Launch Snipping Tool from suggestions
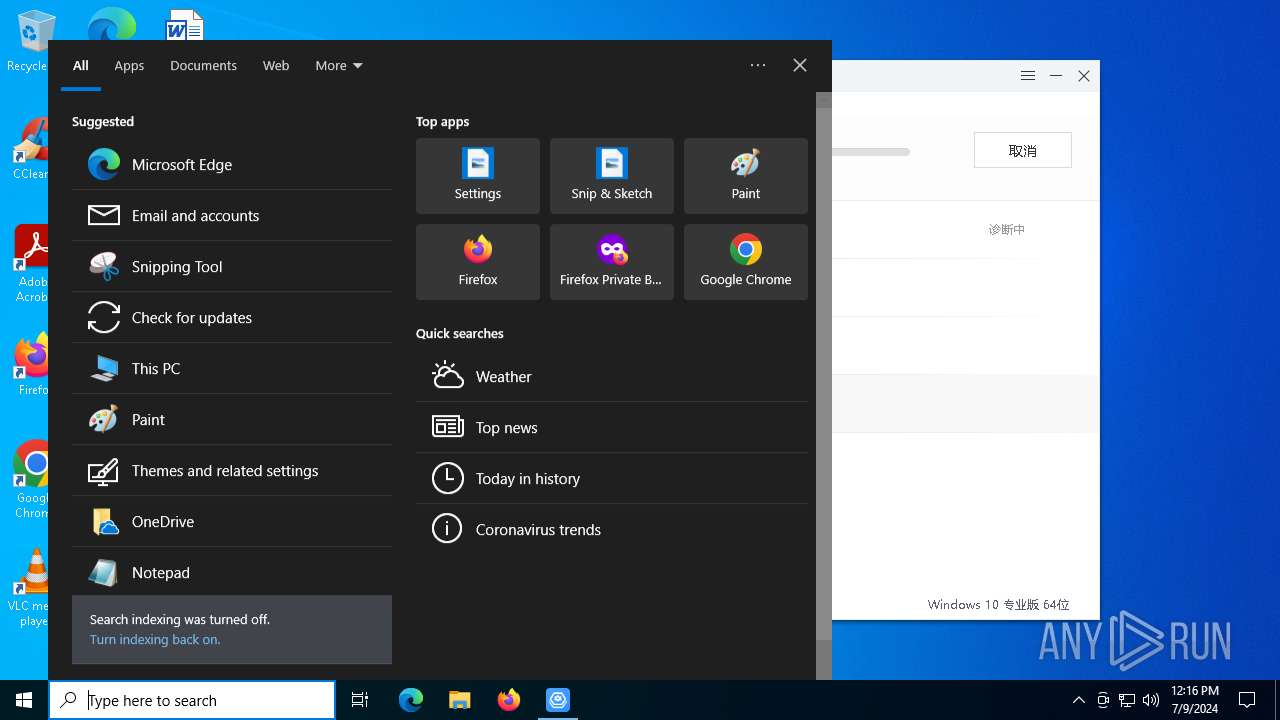Image resolution: width=1280 pixels, height=720 pixels. coord(232,267)
